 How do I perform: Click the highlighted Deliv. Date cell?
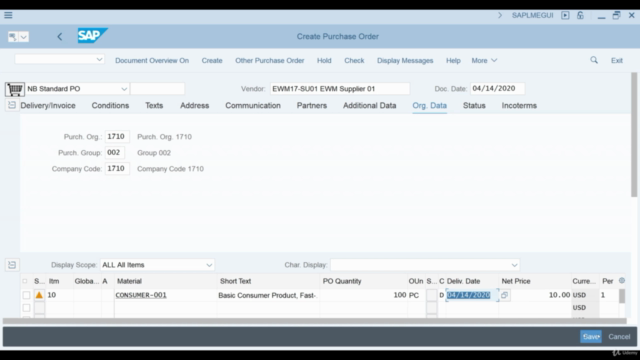[x=472, y=295]
